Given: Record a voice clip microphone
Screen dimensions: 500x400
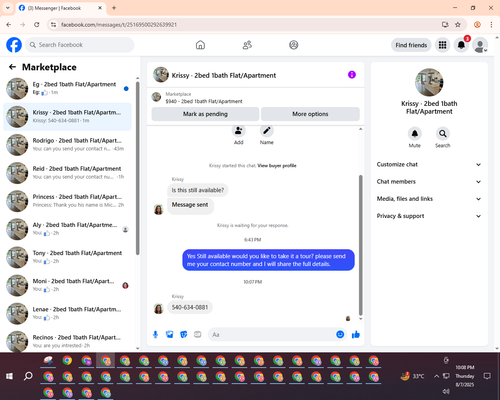Looking at the screenshot, I should click(x=155, y=334).
